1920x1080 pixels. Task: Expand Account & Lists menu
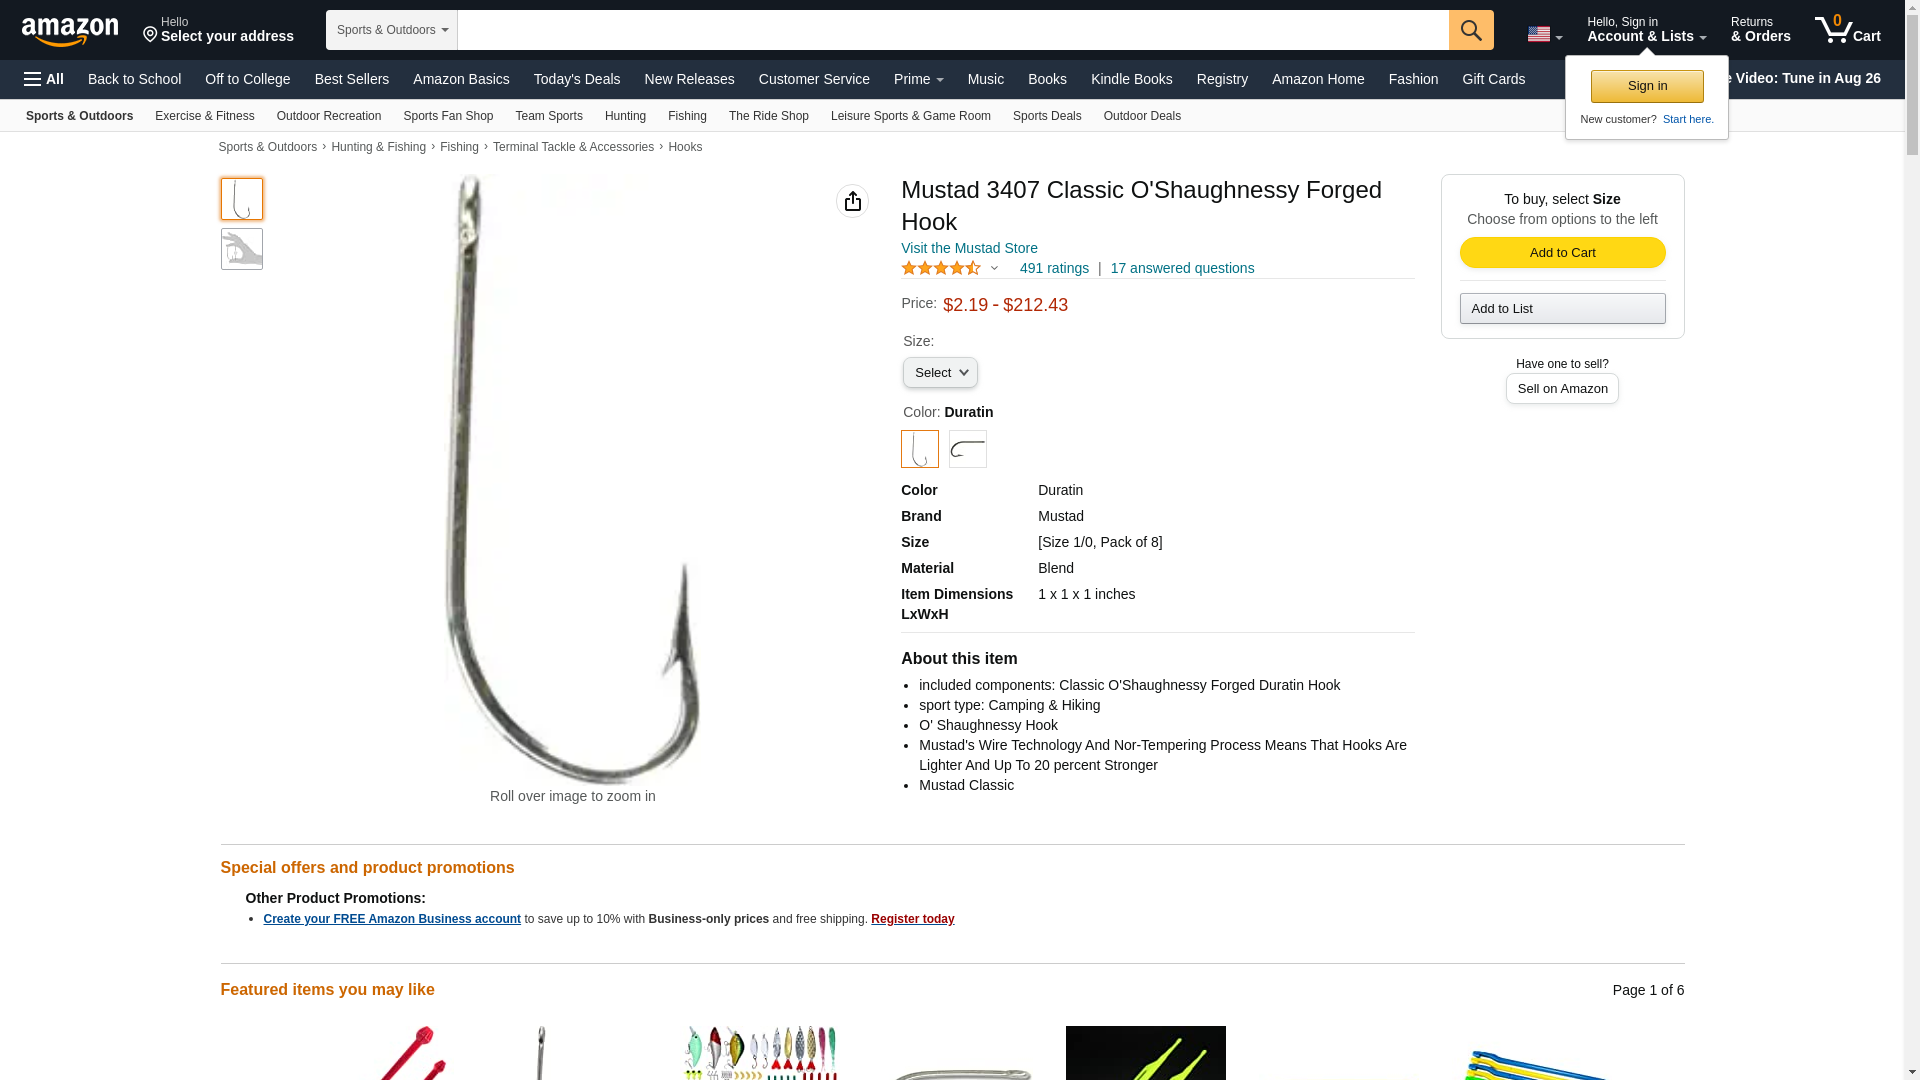[1646, 29]
